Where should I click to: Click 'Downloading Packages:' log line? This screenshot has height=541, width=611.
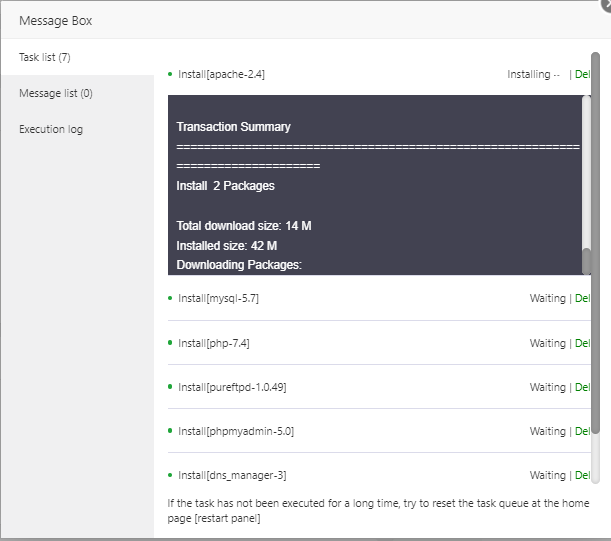pyautogui.click(x=239, y=265)
